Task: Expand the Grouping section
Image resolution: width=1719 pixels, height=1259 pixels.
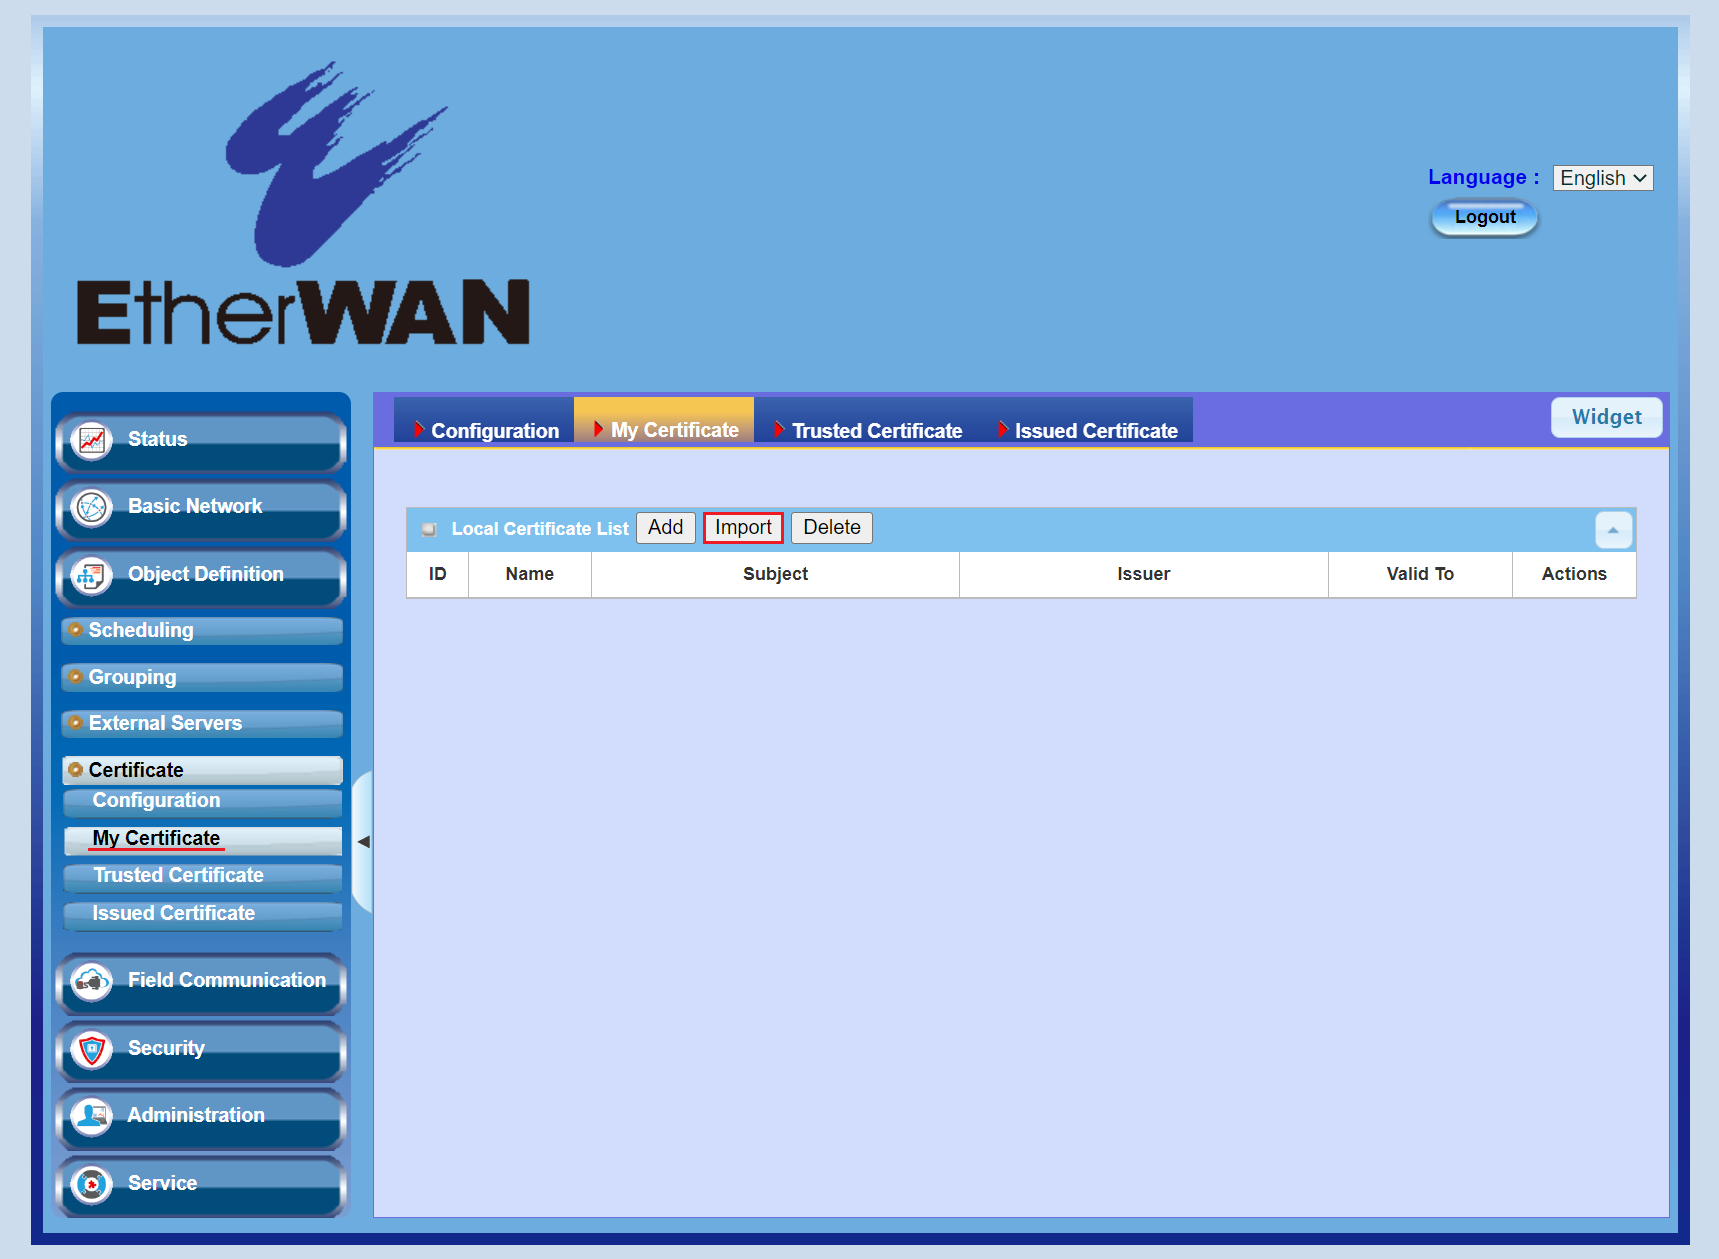Action: [x=202, y=677]
